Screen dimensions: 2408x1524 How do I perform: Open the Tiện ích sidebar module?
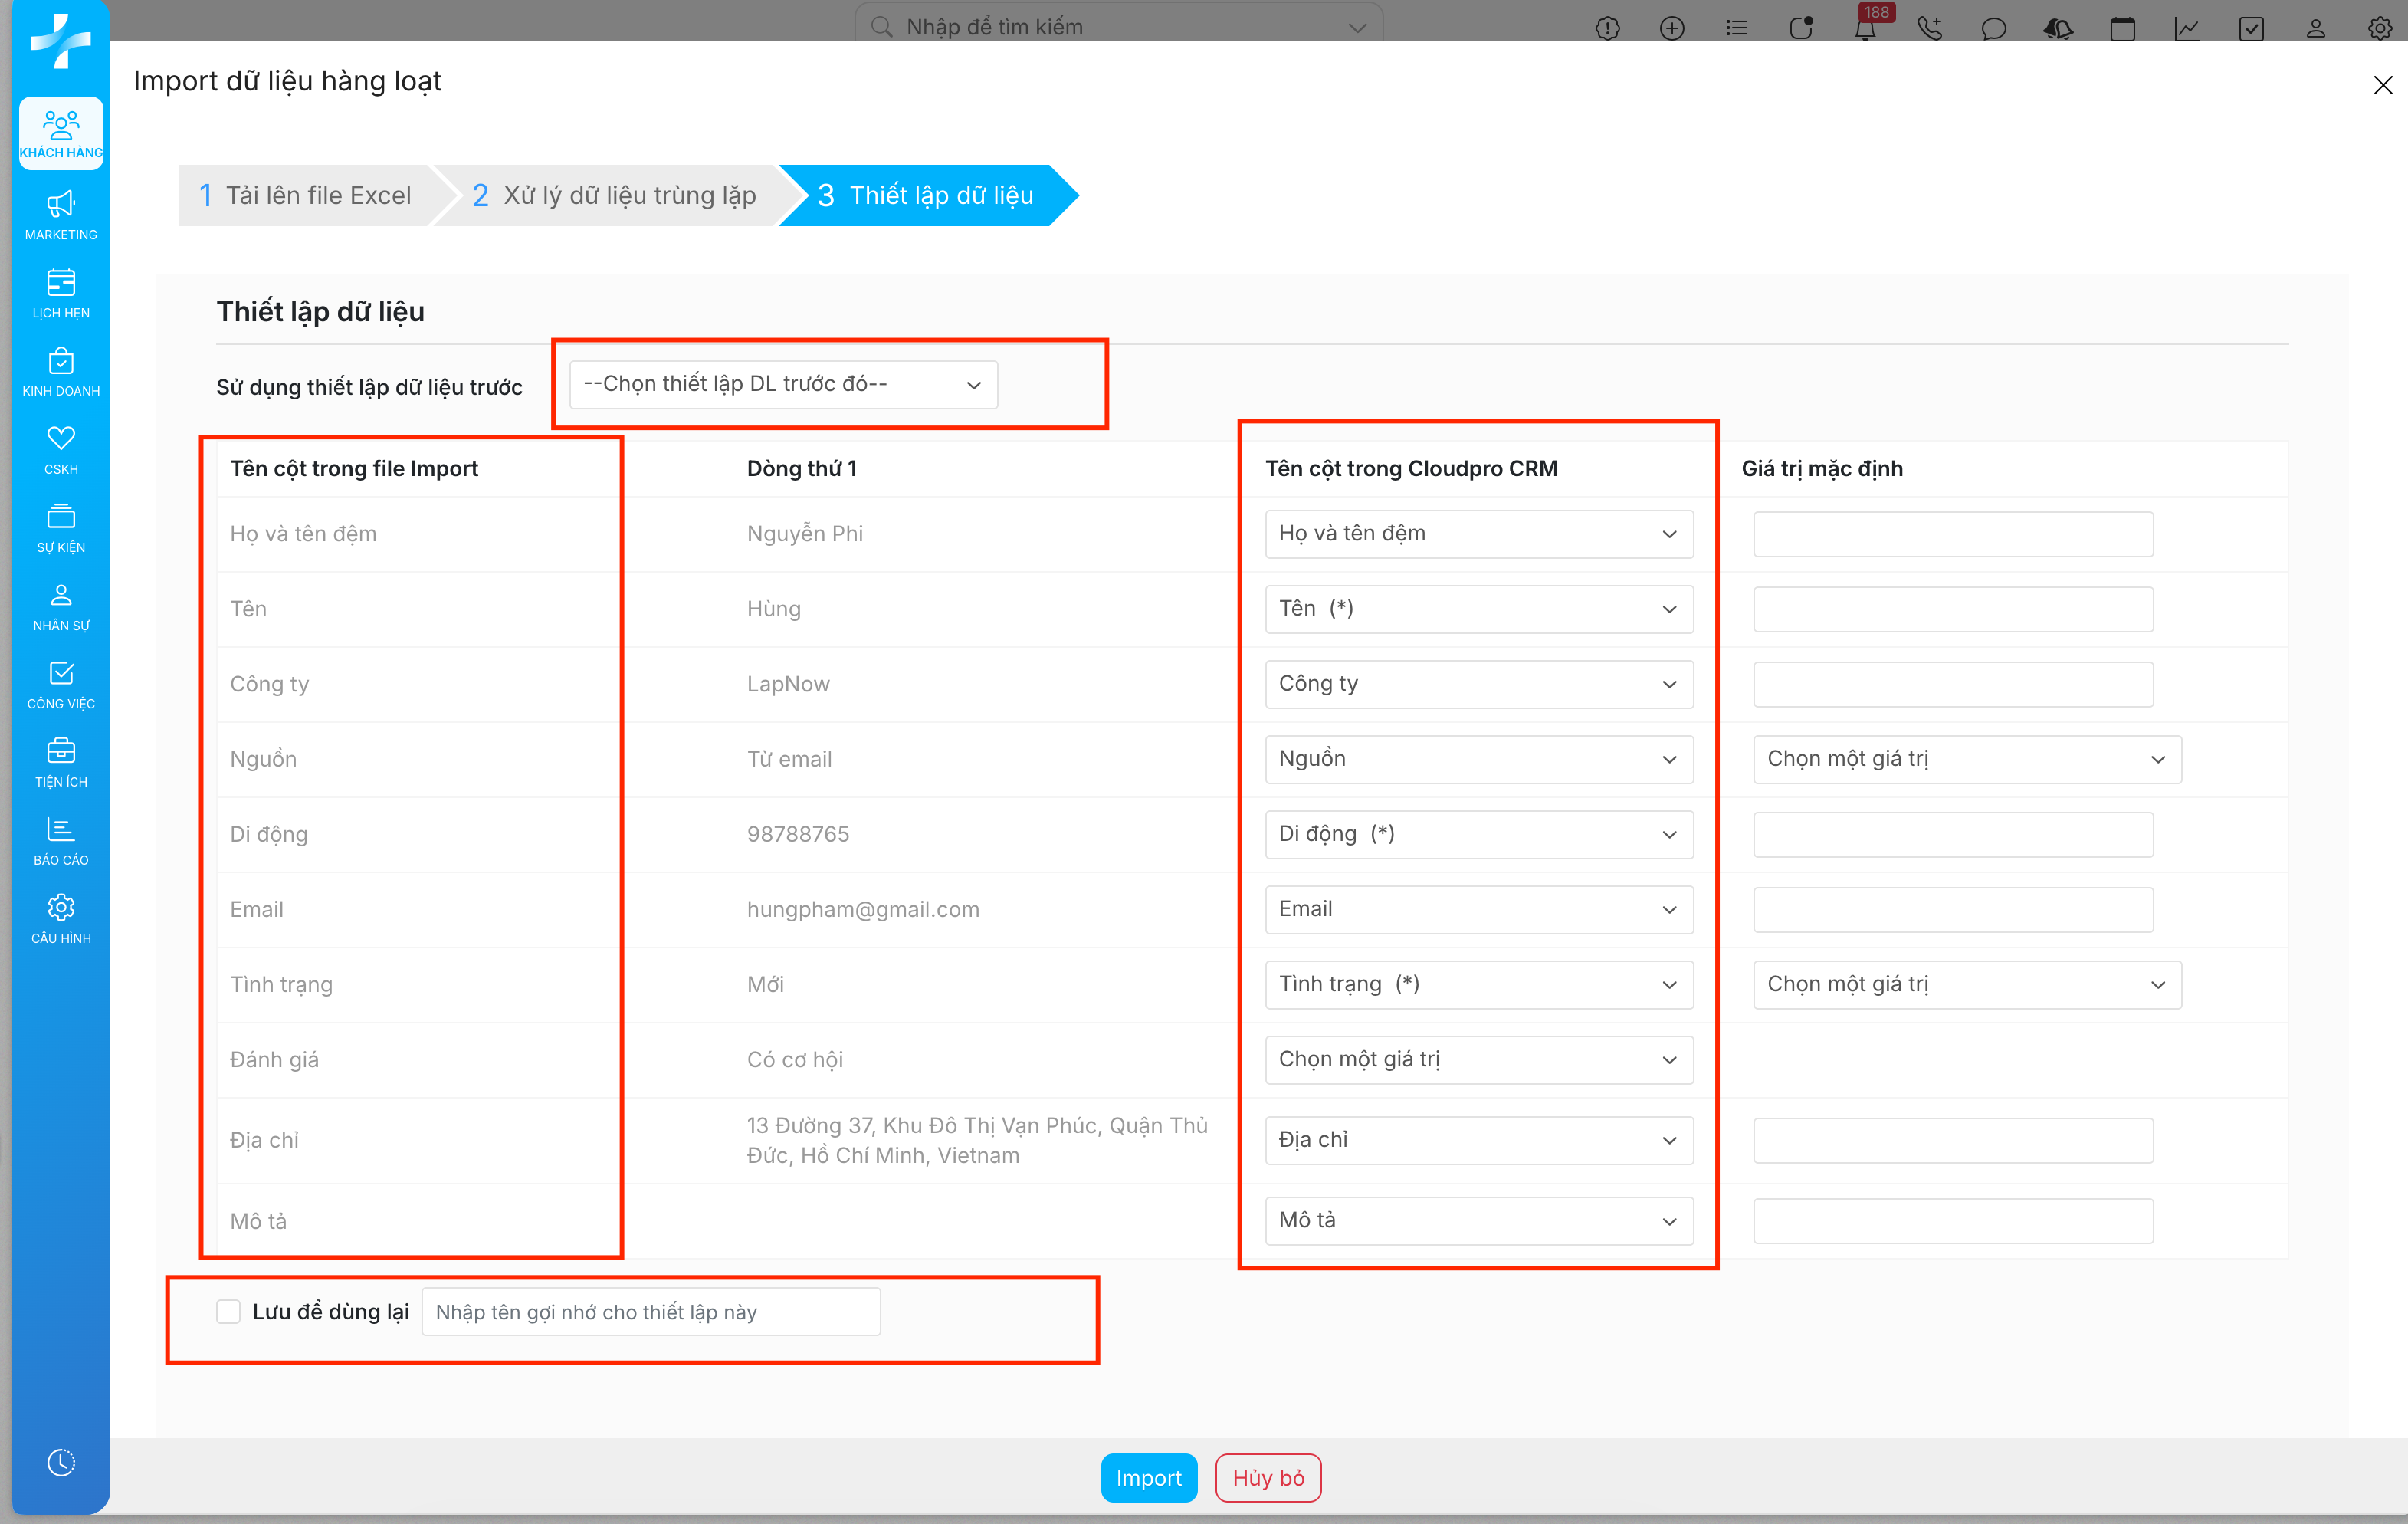click(x=61, y=762)
